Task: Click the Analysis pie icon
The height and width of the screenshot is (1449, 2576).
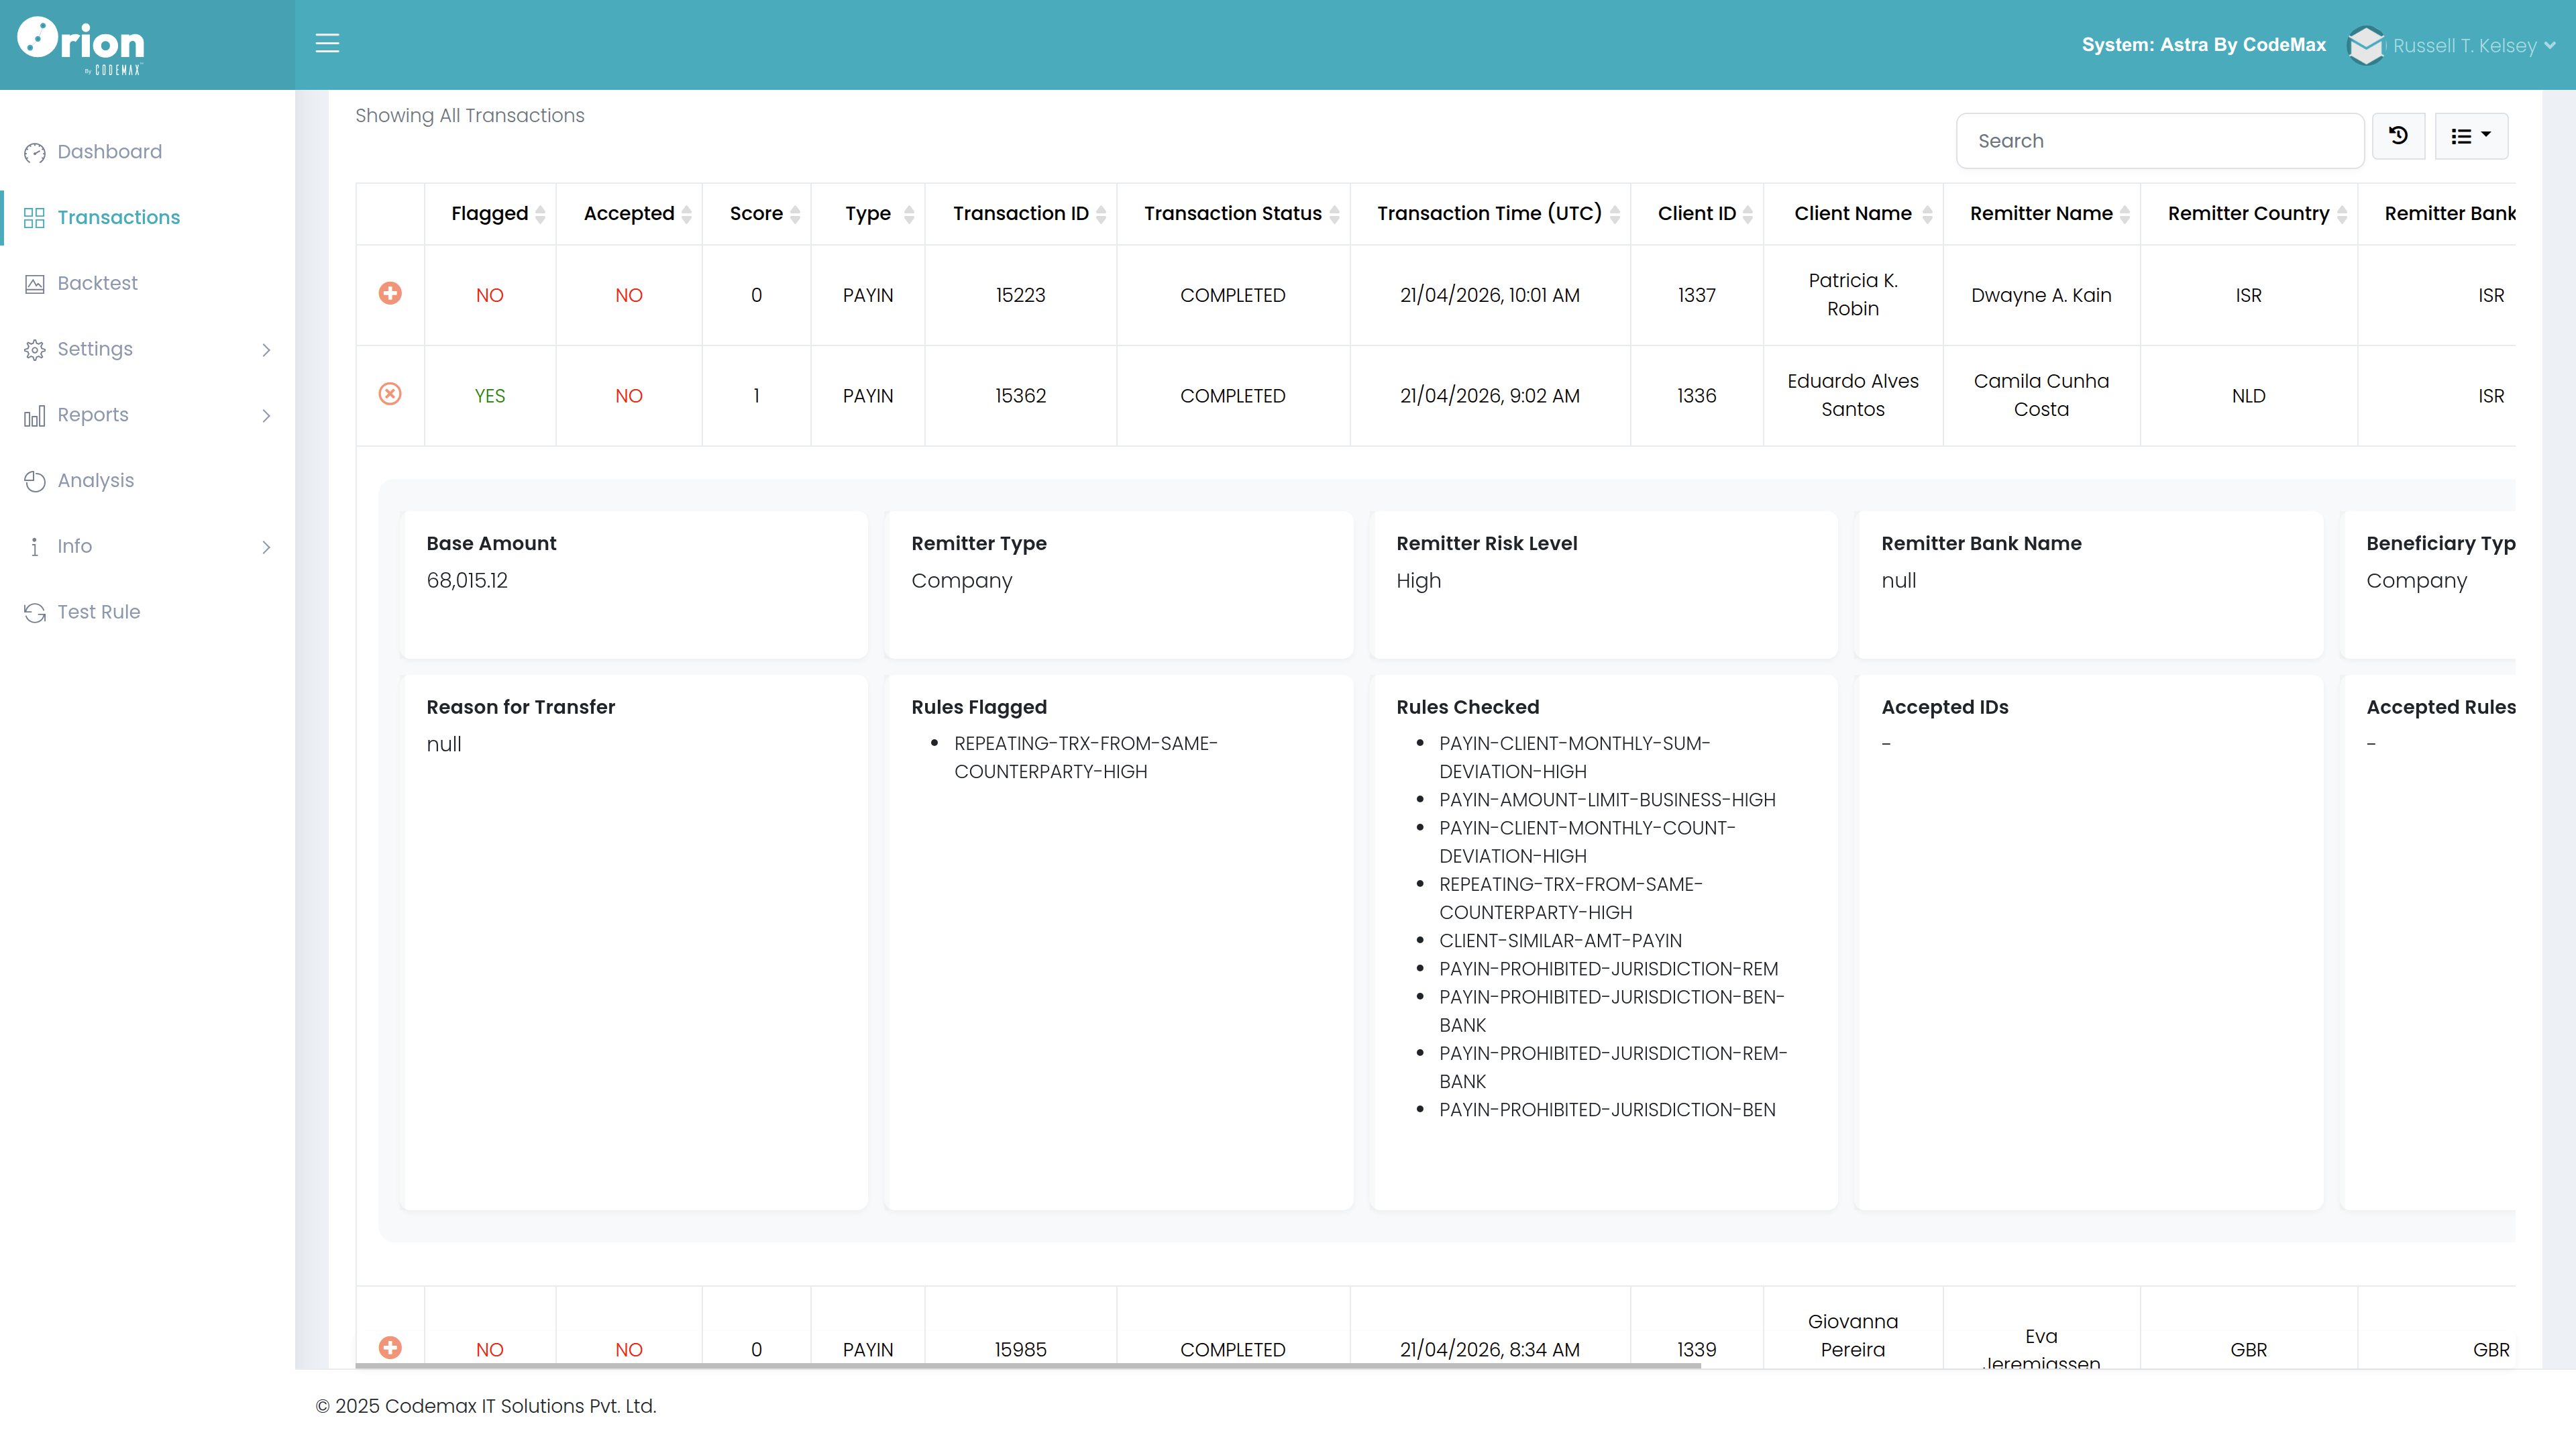Action: click(x=35, y=481)
